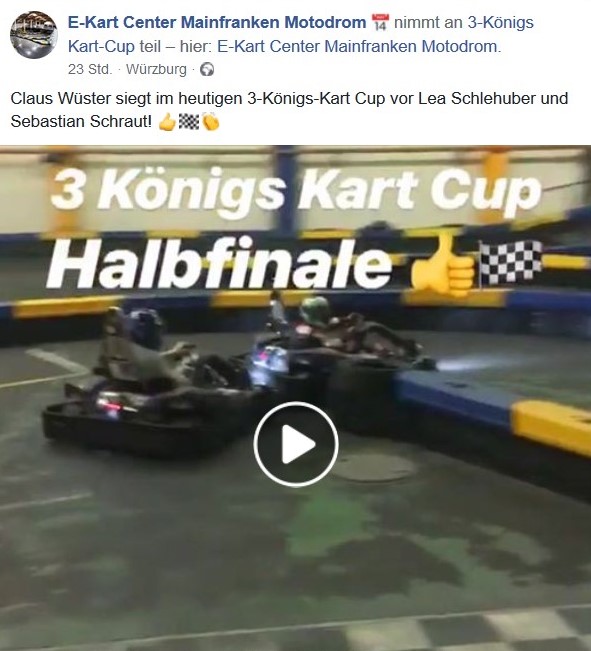The image size is (591, 651).
Task: Click the checkered flag sticker beside Halbfinale
Action: coord(510,262)
